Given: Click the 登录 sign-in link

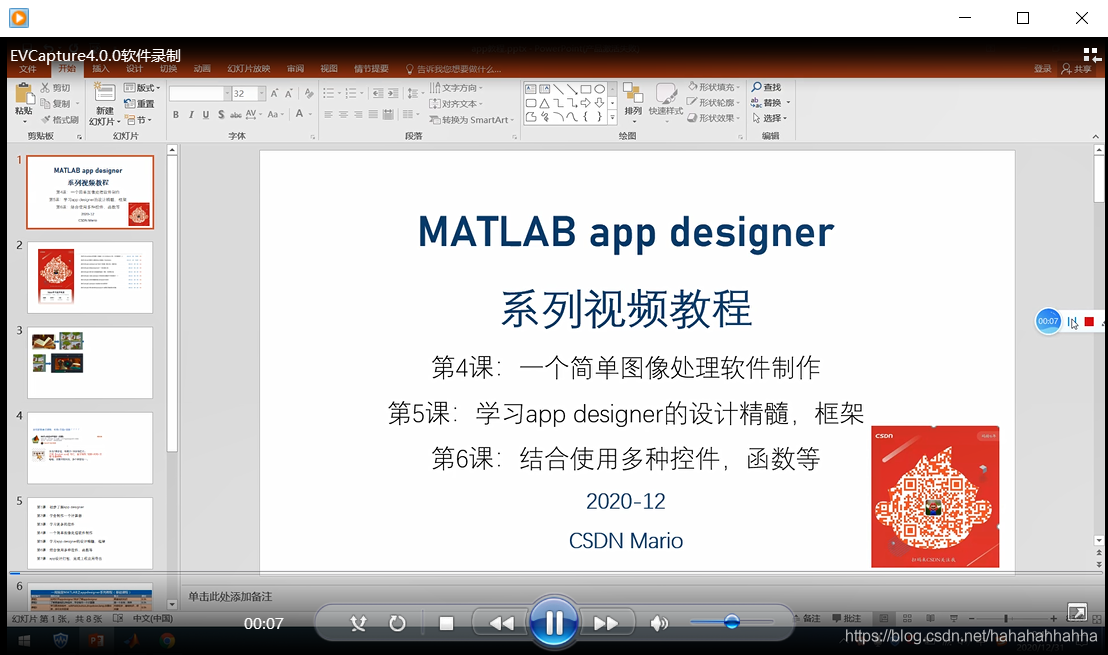Looking at the screenshot, I should point(1042,69).
